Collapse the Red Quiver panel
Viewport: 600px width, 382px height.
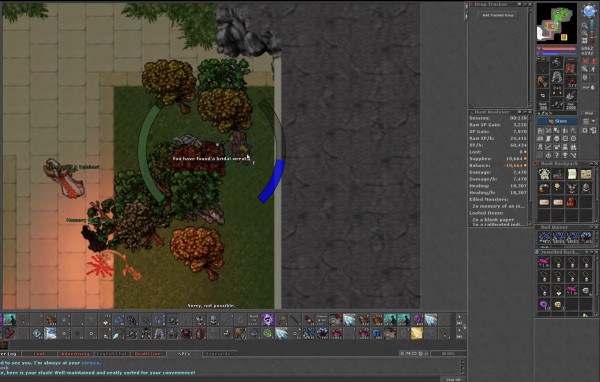592,227
